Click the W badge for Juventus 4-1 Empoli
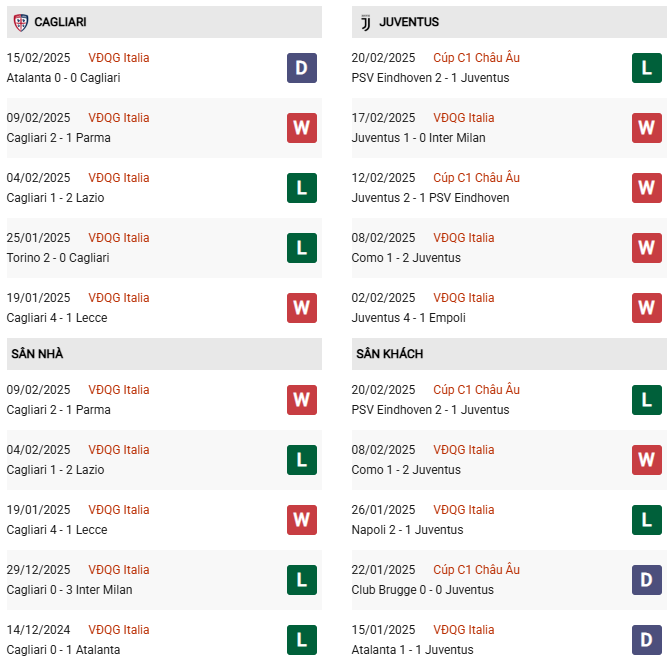668x660 pixels. (646, 308)
